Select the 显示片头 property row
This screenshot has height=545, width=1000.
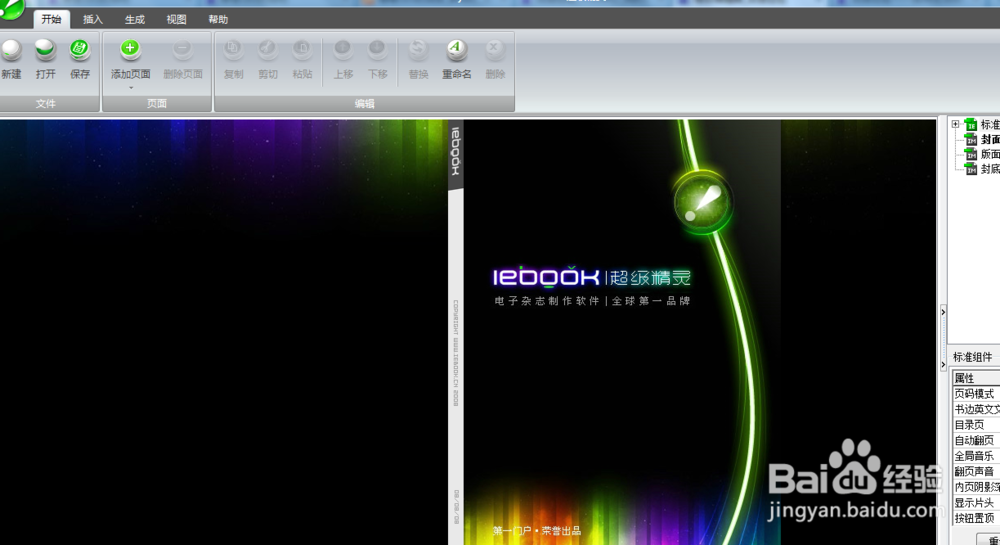976,502
